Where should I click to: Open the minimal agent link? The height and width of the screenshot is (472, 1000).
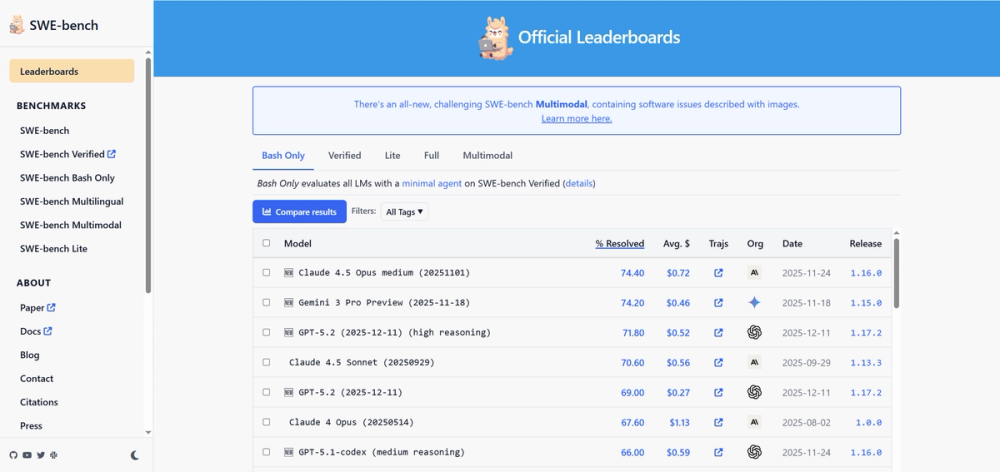[x=432, y=184]
